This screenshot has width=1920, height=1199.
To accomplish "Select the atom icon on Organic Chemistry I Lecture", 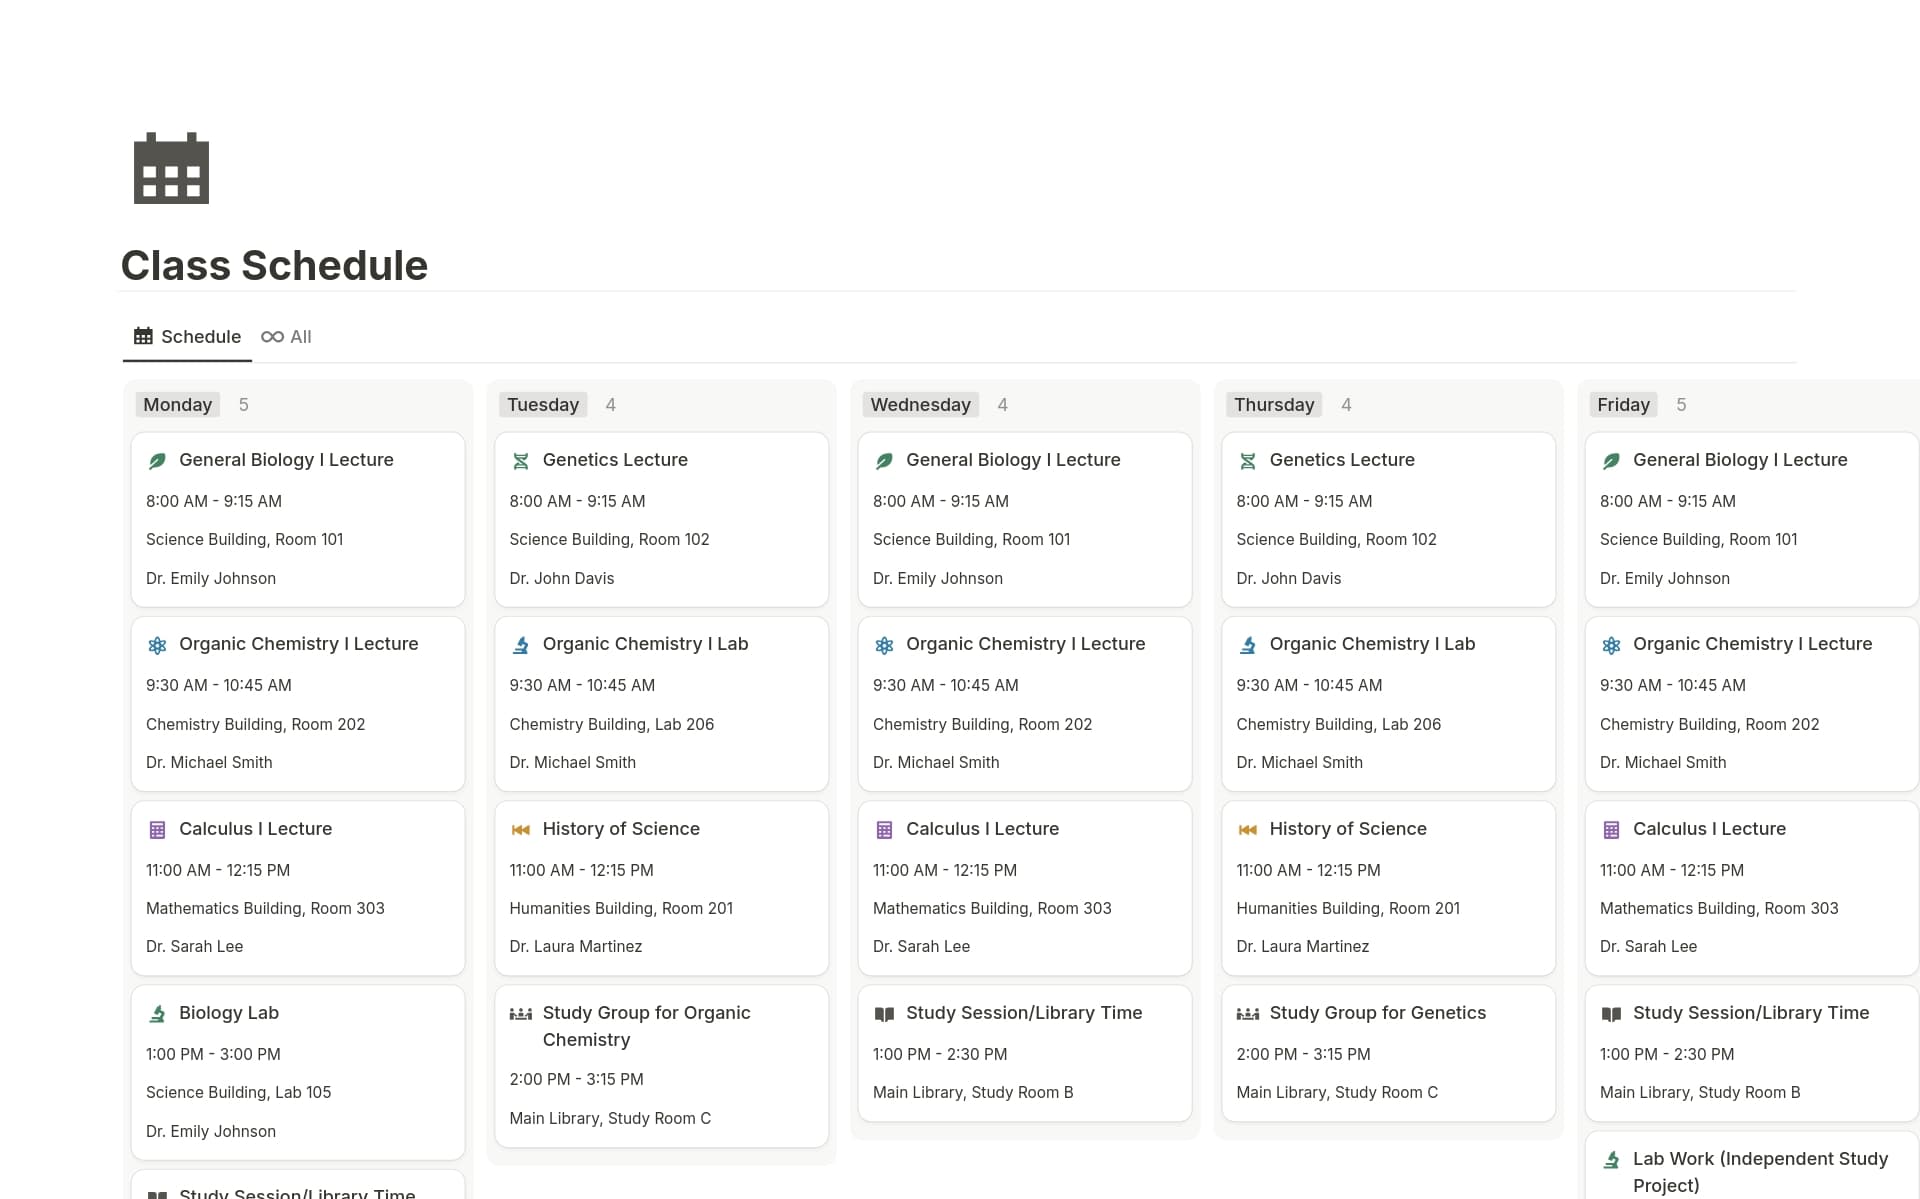I will 157,645.
